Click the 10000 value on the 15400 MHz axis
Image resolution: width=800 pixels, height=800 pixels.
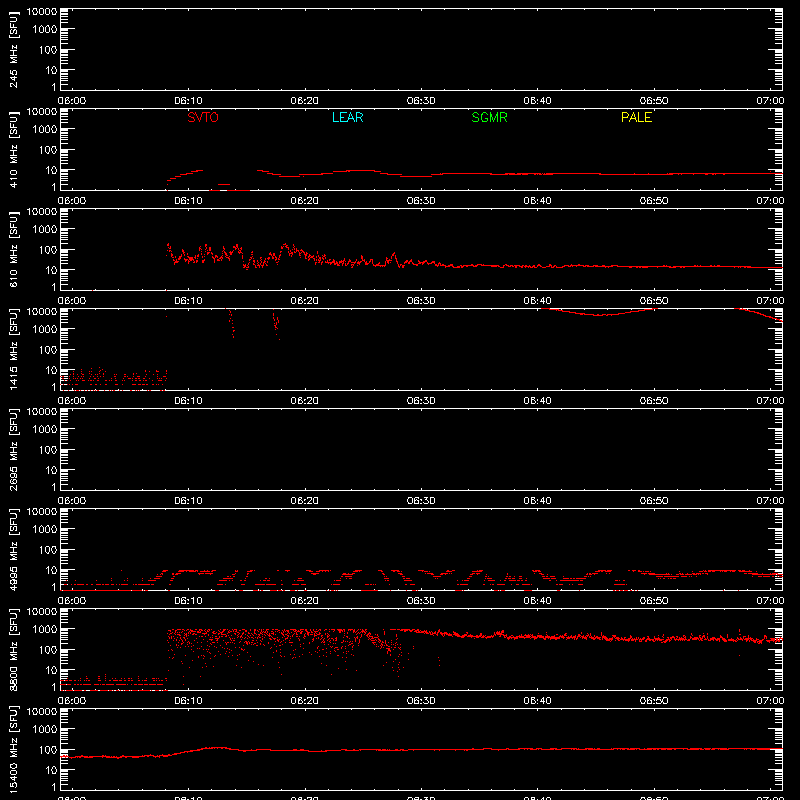42,712
